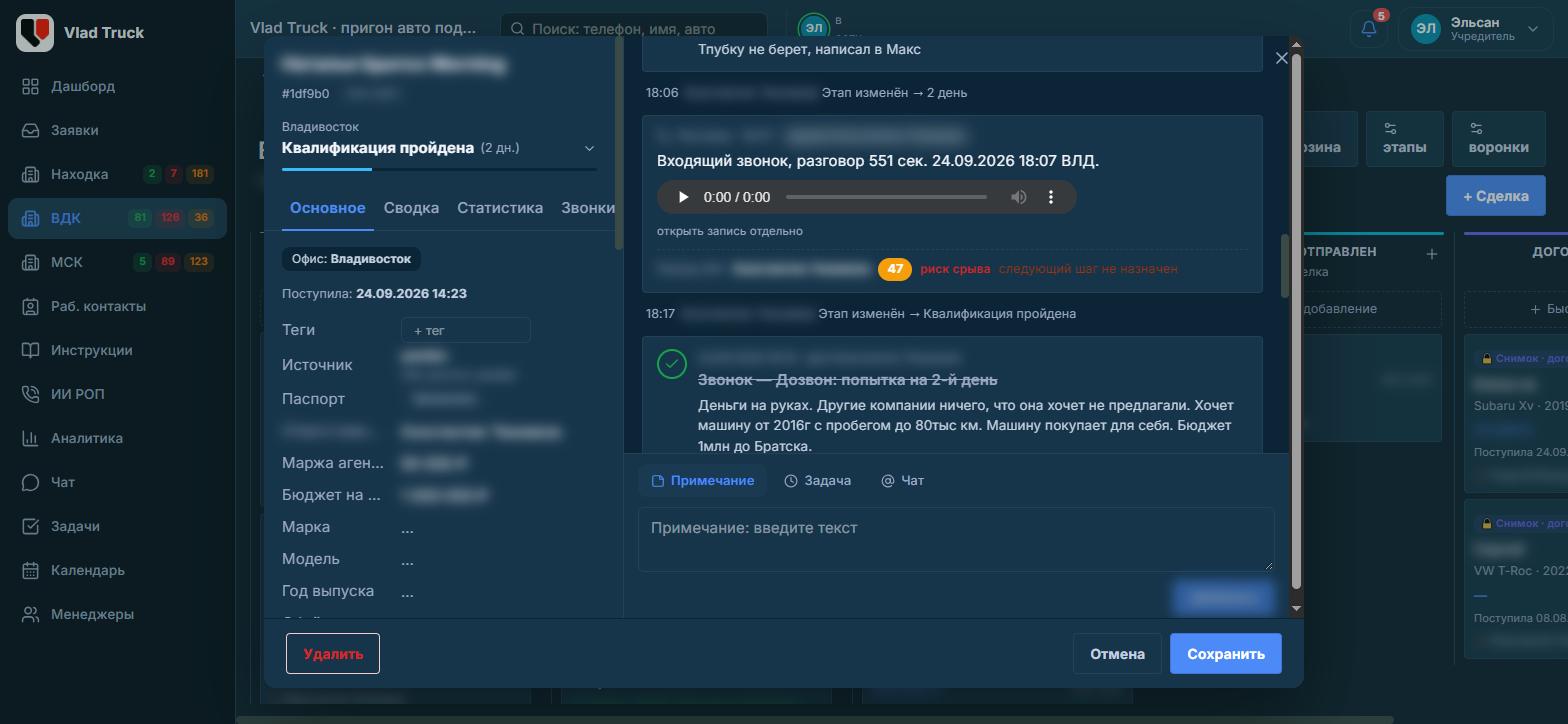Select the Задача mode tab
Screen dimensions: 1568x724
(x=818, y=481)
